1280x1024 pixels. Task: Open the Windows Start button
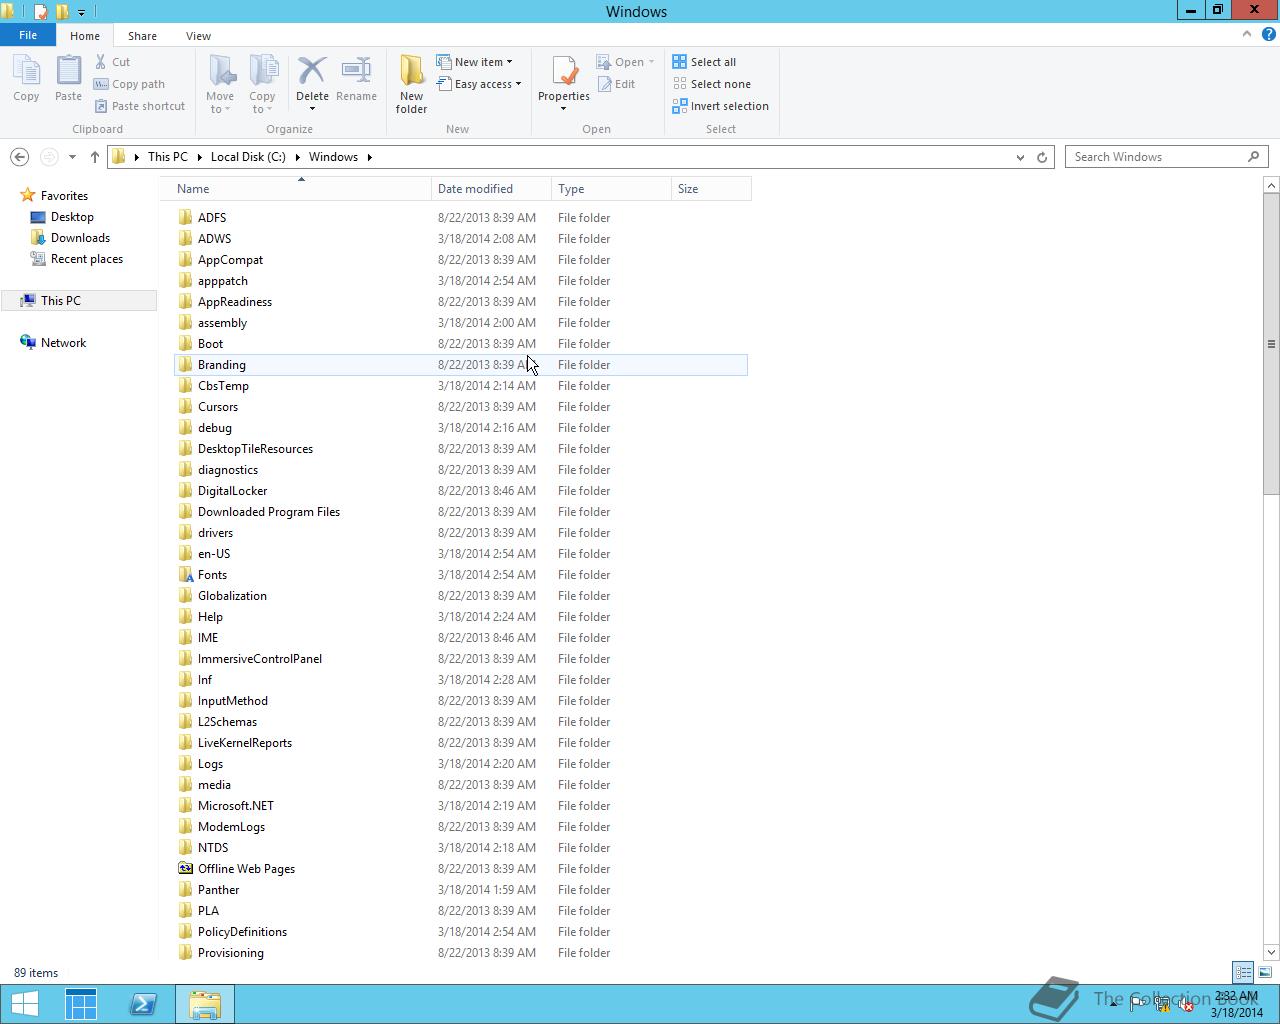pyautogui.click(x=24, y=1004)
